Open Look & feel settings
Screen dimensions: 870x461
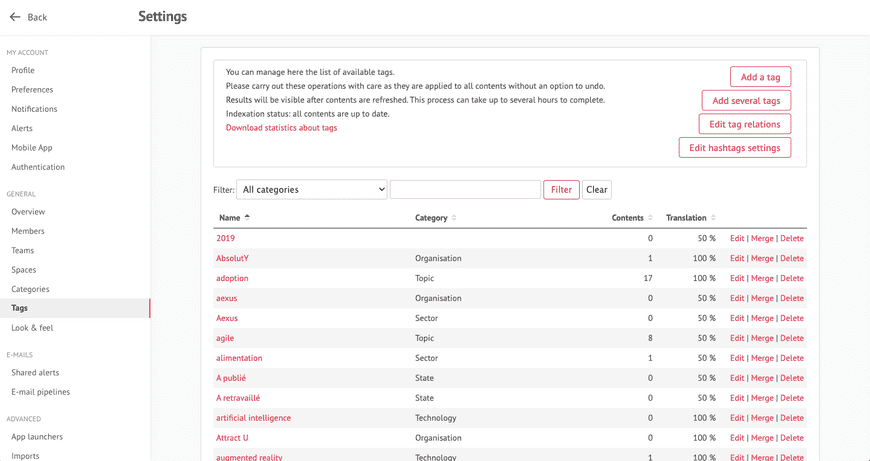[x=32, y=328]
